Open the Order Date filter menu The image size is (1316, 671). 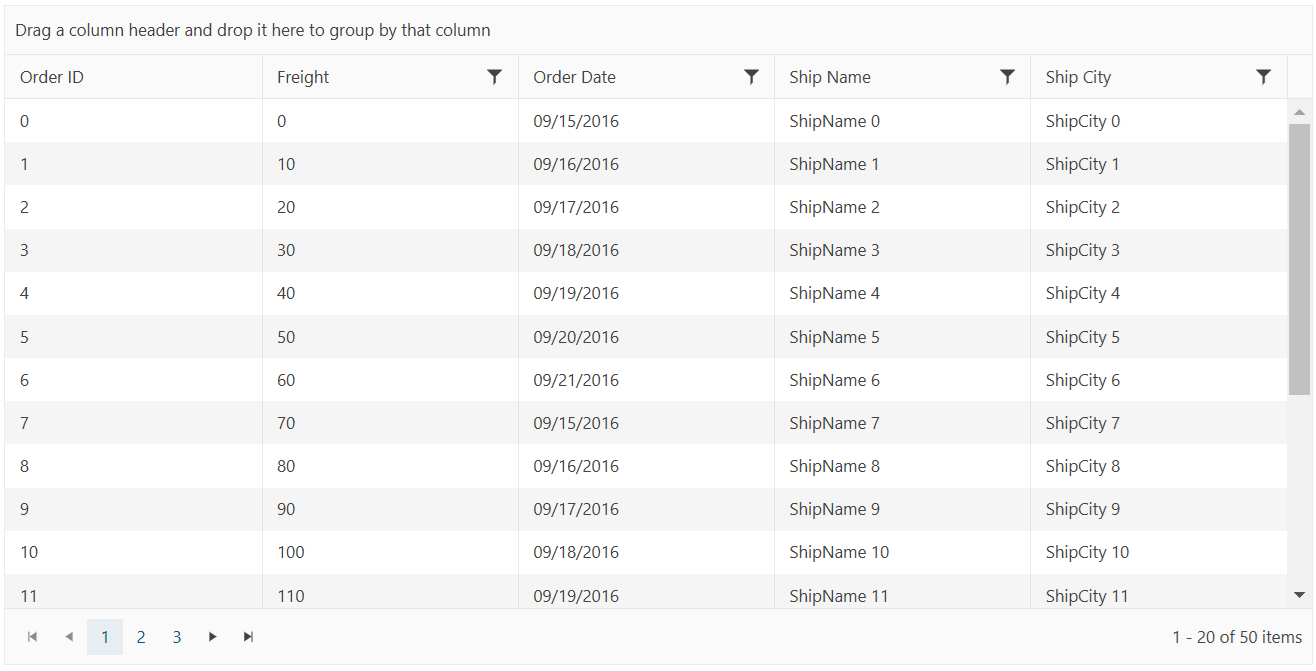click(x=751, y=77)
